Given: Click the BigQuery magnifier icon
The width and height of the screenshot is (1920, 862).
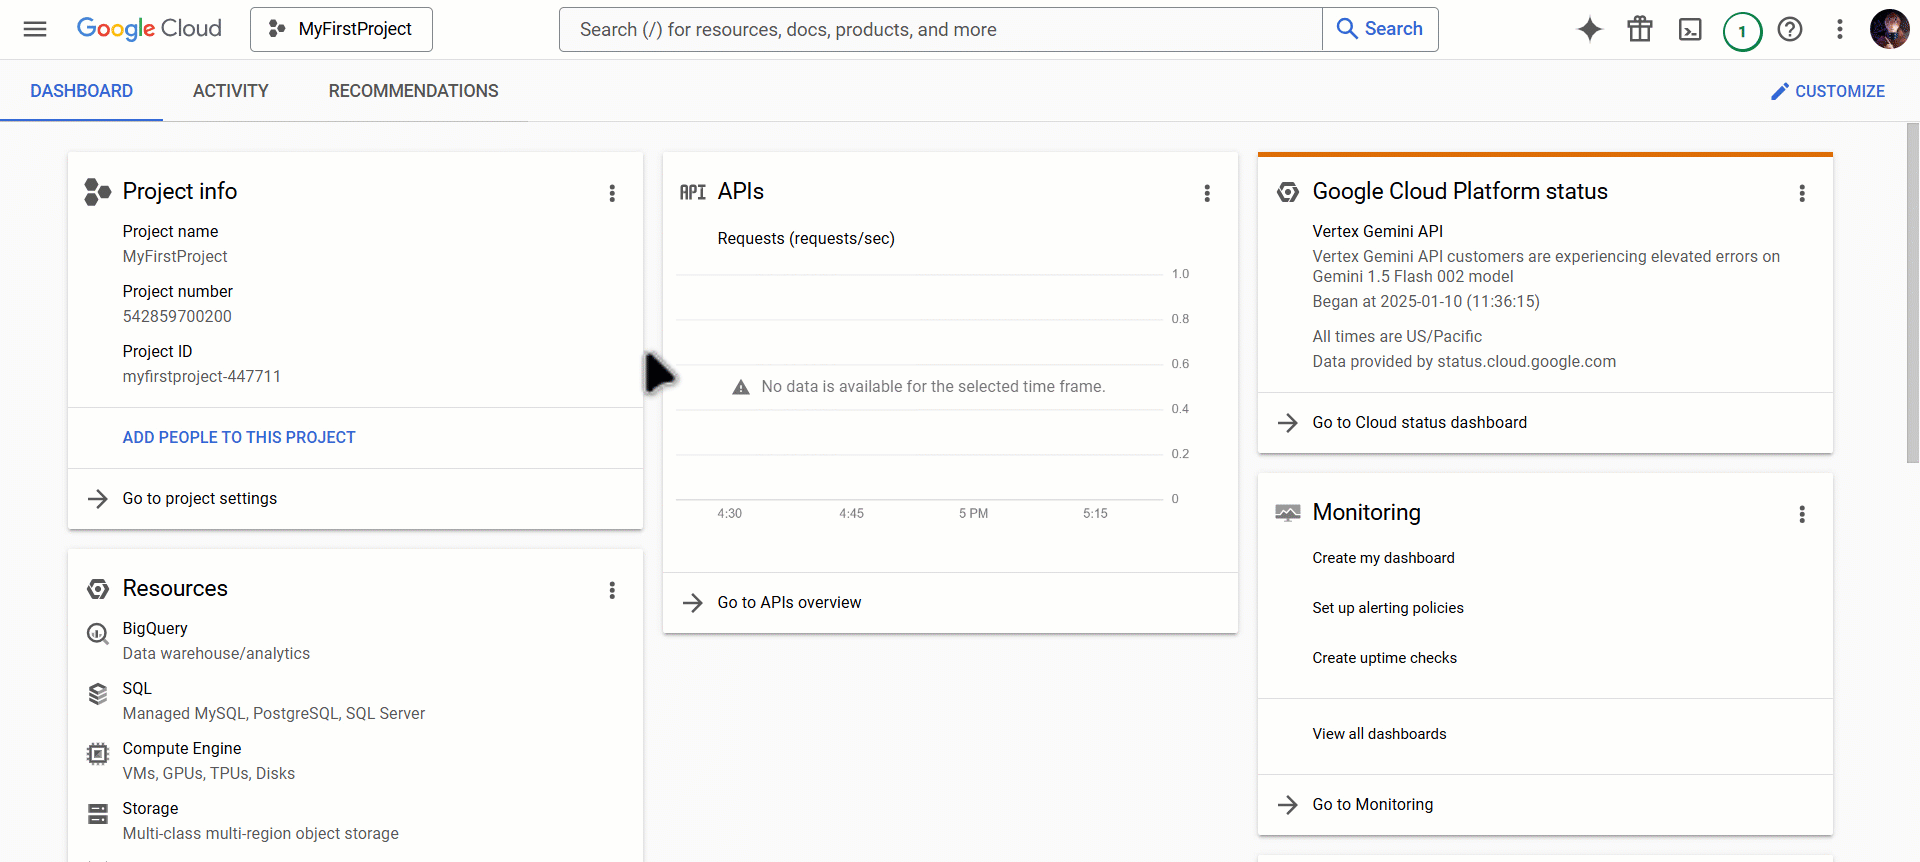Looking at the screenshot, I should 98,633.
